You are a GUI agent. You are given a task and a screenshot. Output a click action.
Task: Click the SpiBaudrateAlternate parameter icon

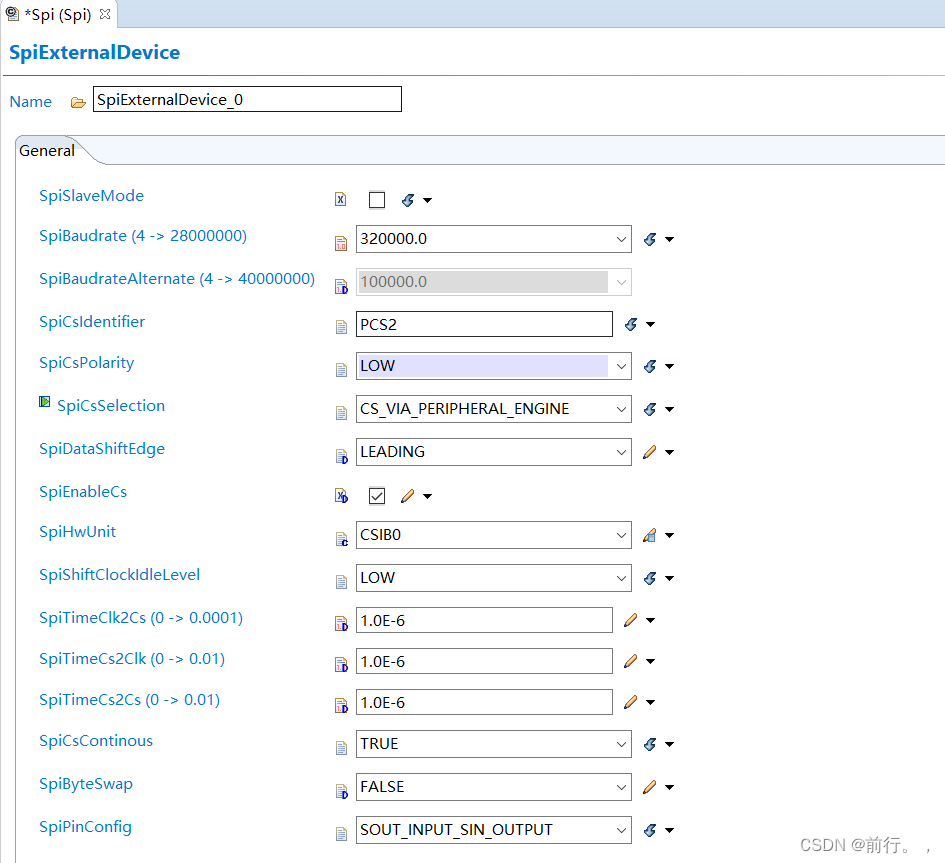341,286
